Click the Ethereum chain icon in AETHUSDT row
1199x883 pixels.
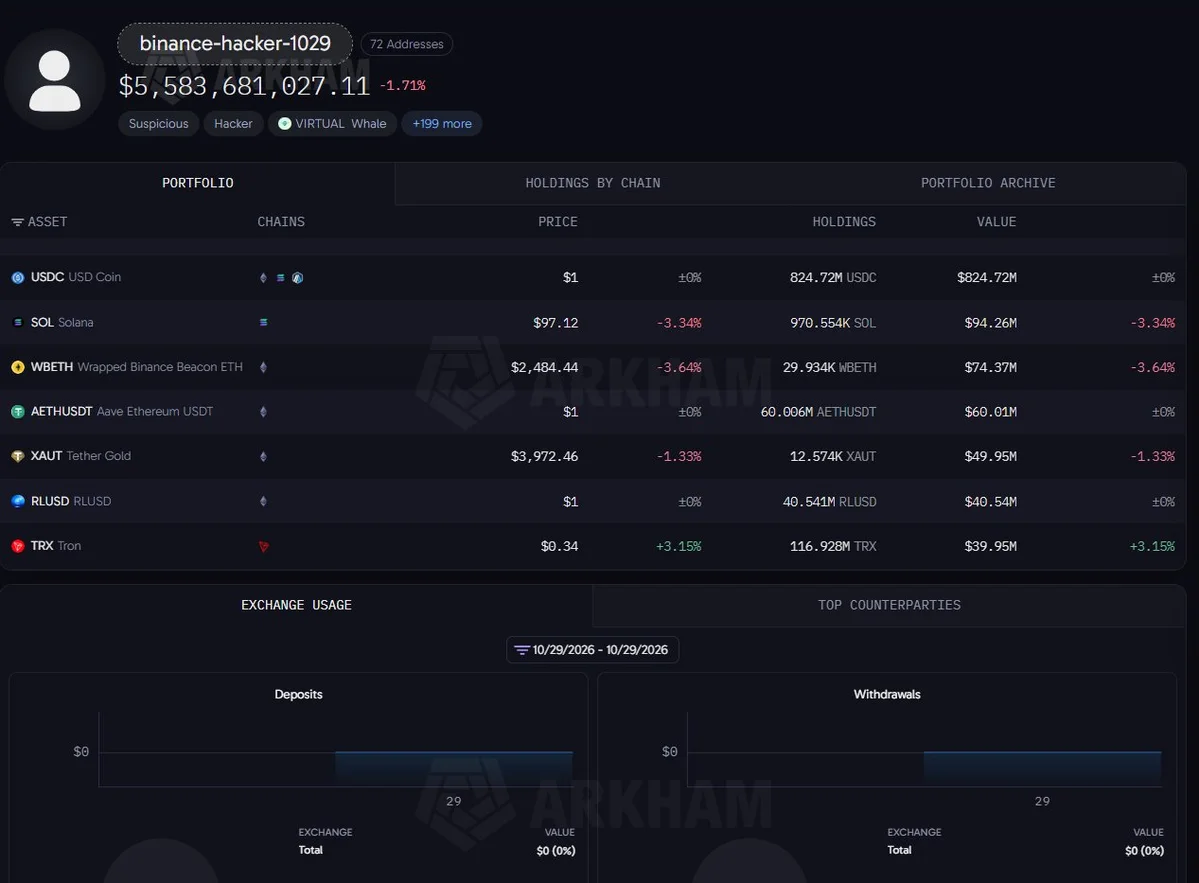pyautogui.click(x=263, y=411)
